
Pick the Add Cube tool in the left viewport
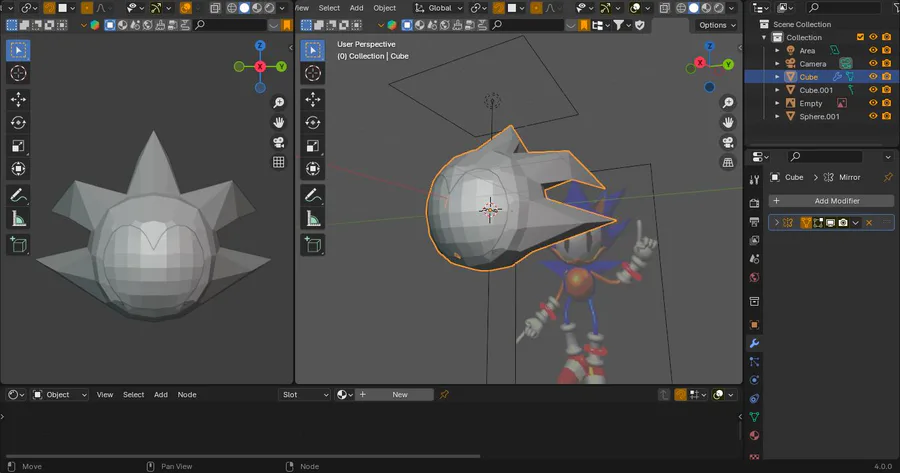tap(18, 245)
